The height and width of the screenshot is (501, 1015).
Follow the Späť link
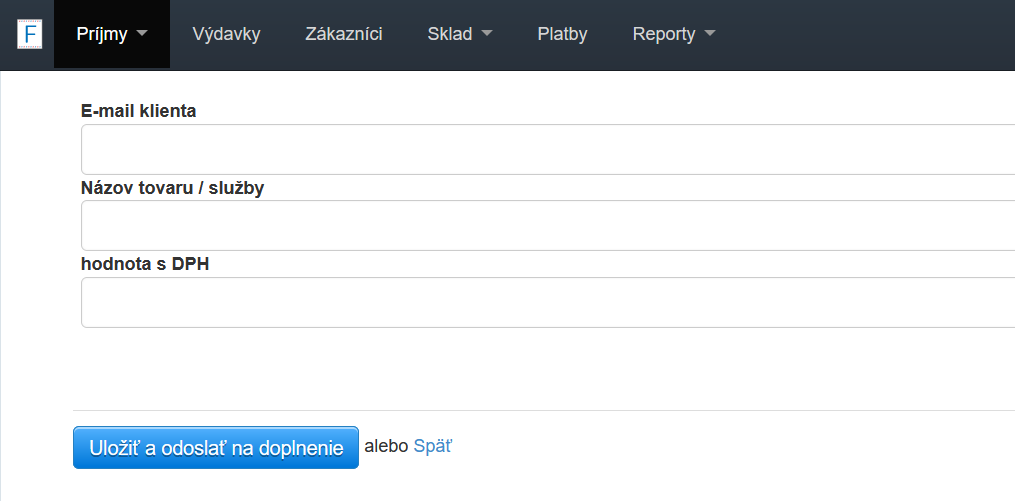(x=432, y=447)
